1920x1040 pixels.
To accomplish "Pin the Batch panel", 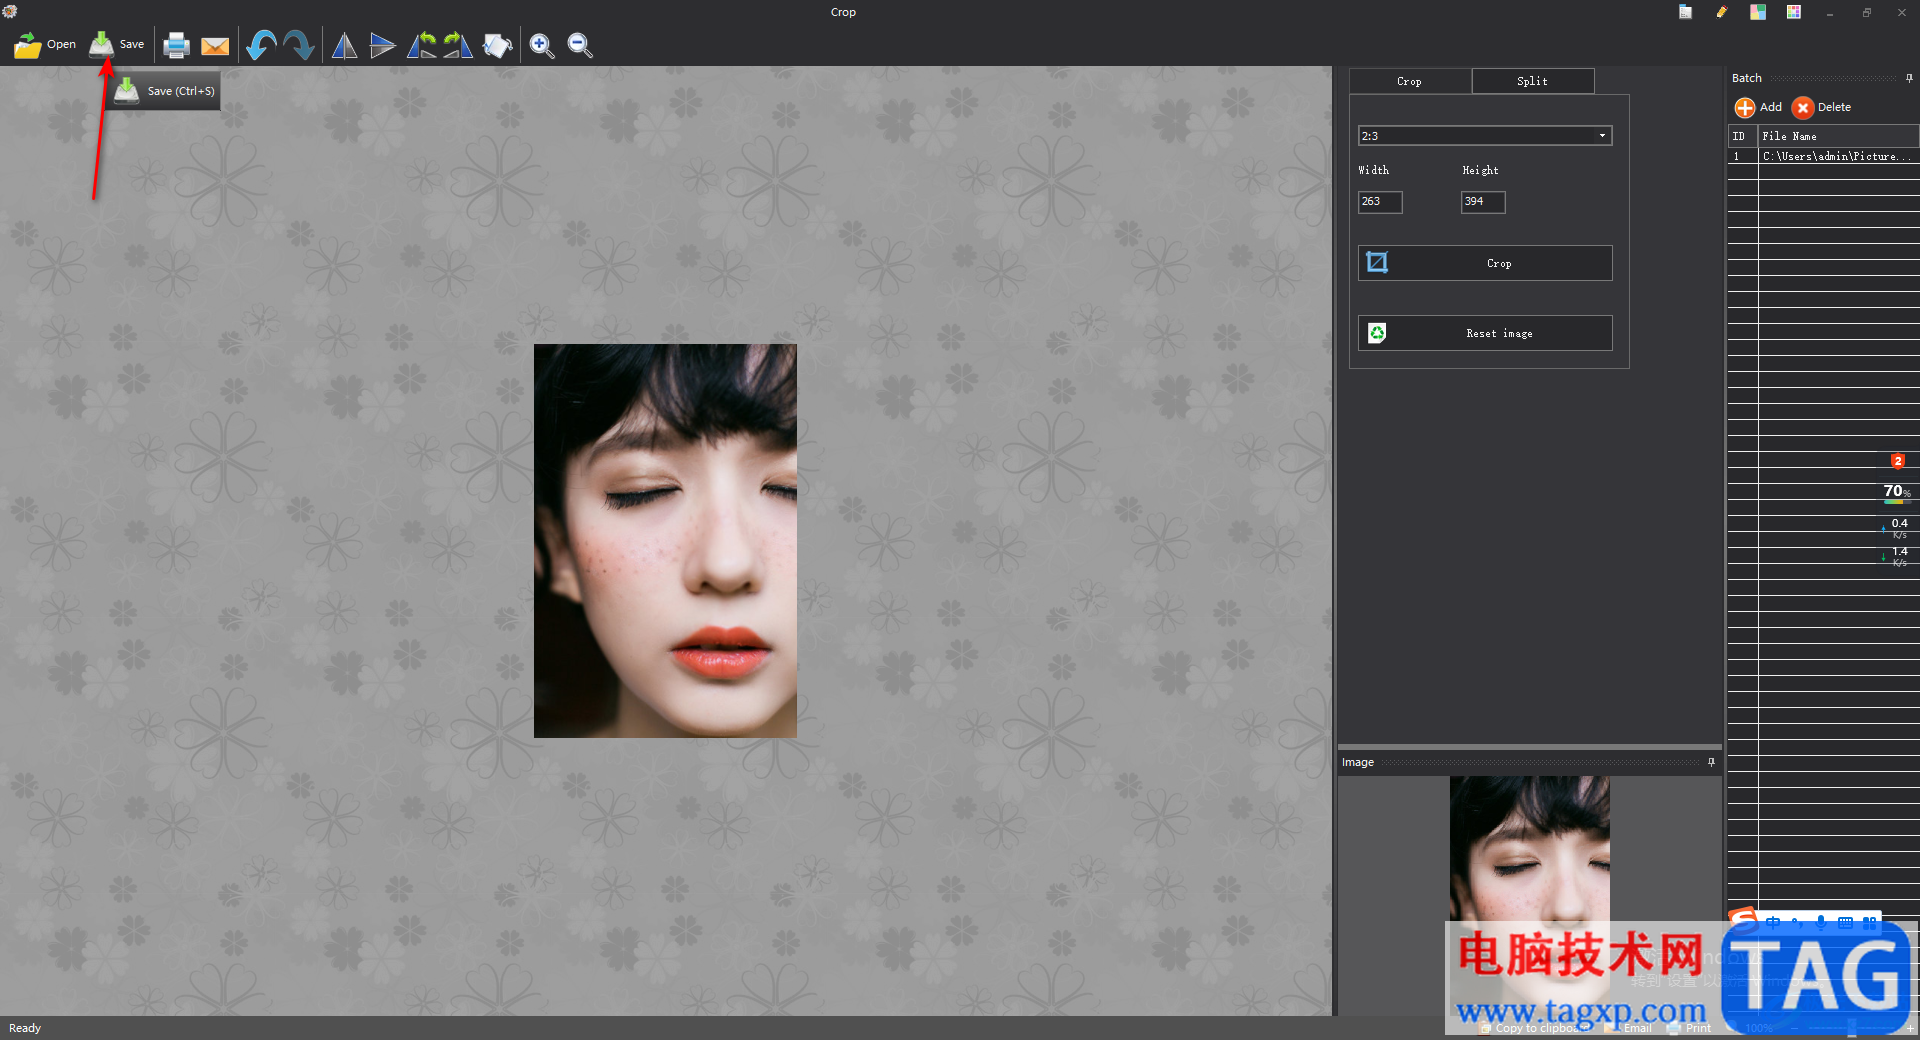I will click(x=1909, y=78).
